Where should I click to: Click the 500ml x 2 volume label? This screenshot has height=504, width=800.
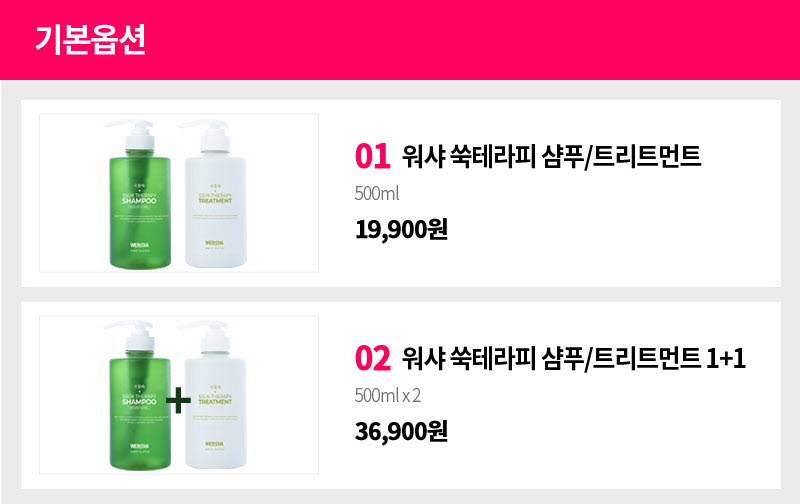[x=388, y=396]
